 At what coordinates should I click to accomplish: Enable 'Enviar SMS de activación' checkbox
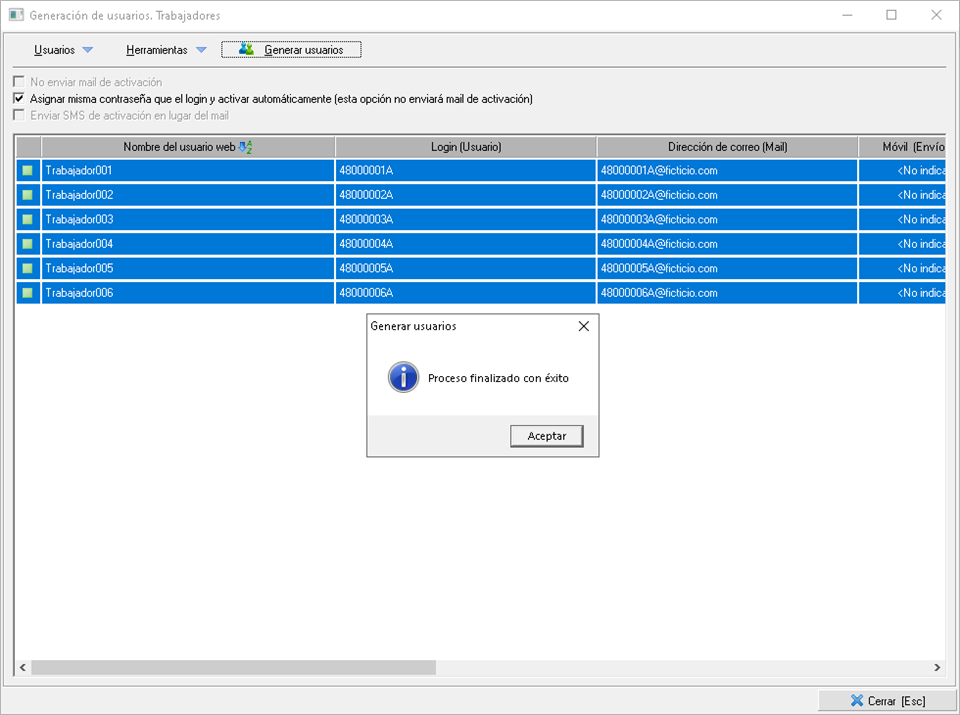click(x=18, y=115)
